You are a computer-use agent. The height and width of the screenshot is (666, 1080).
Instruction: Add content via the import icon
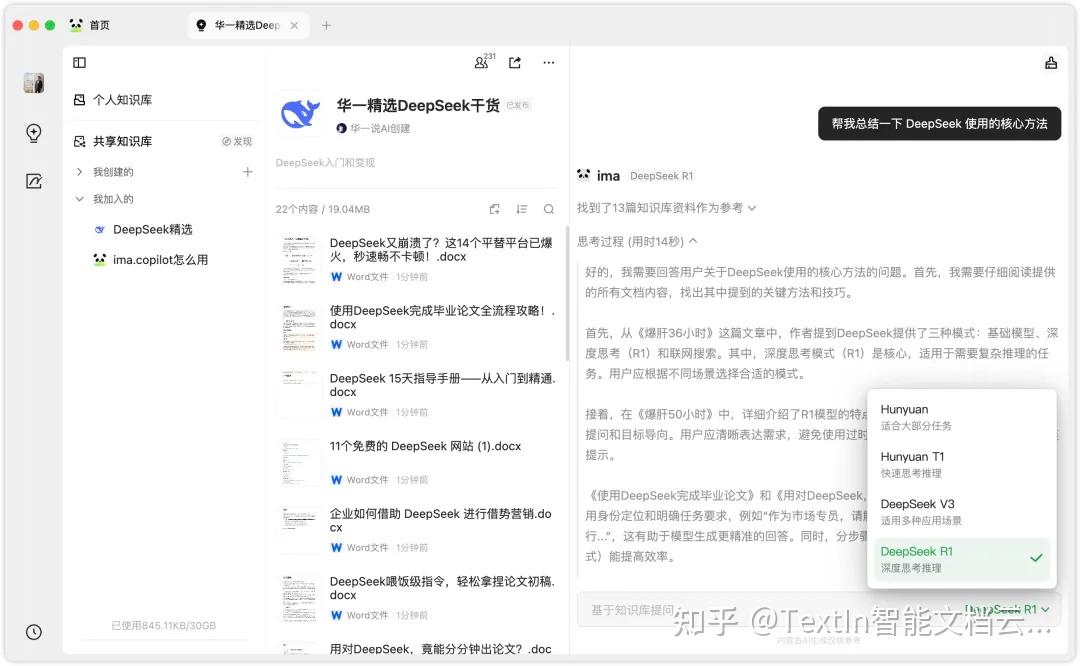(x=495, y=209)
